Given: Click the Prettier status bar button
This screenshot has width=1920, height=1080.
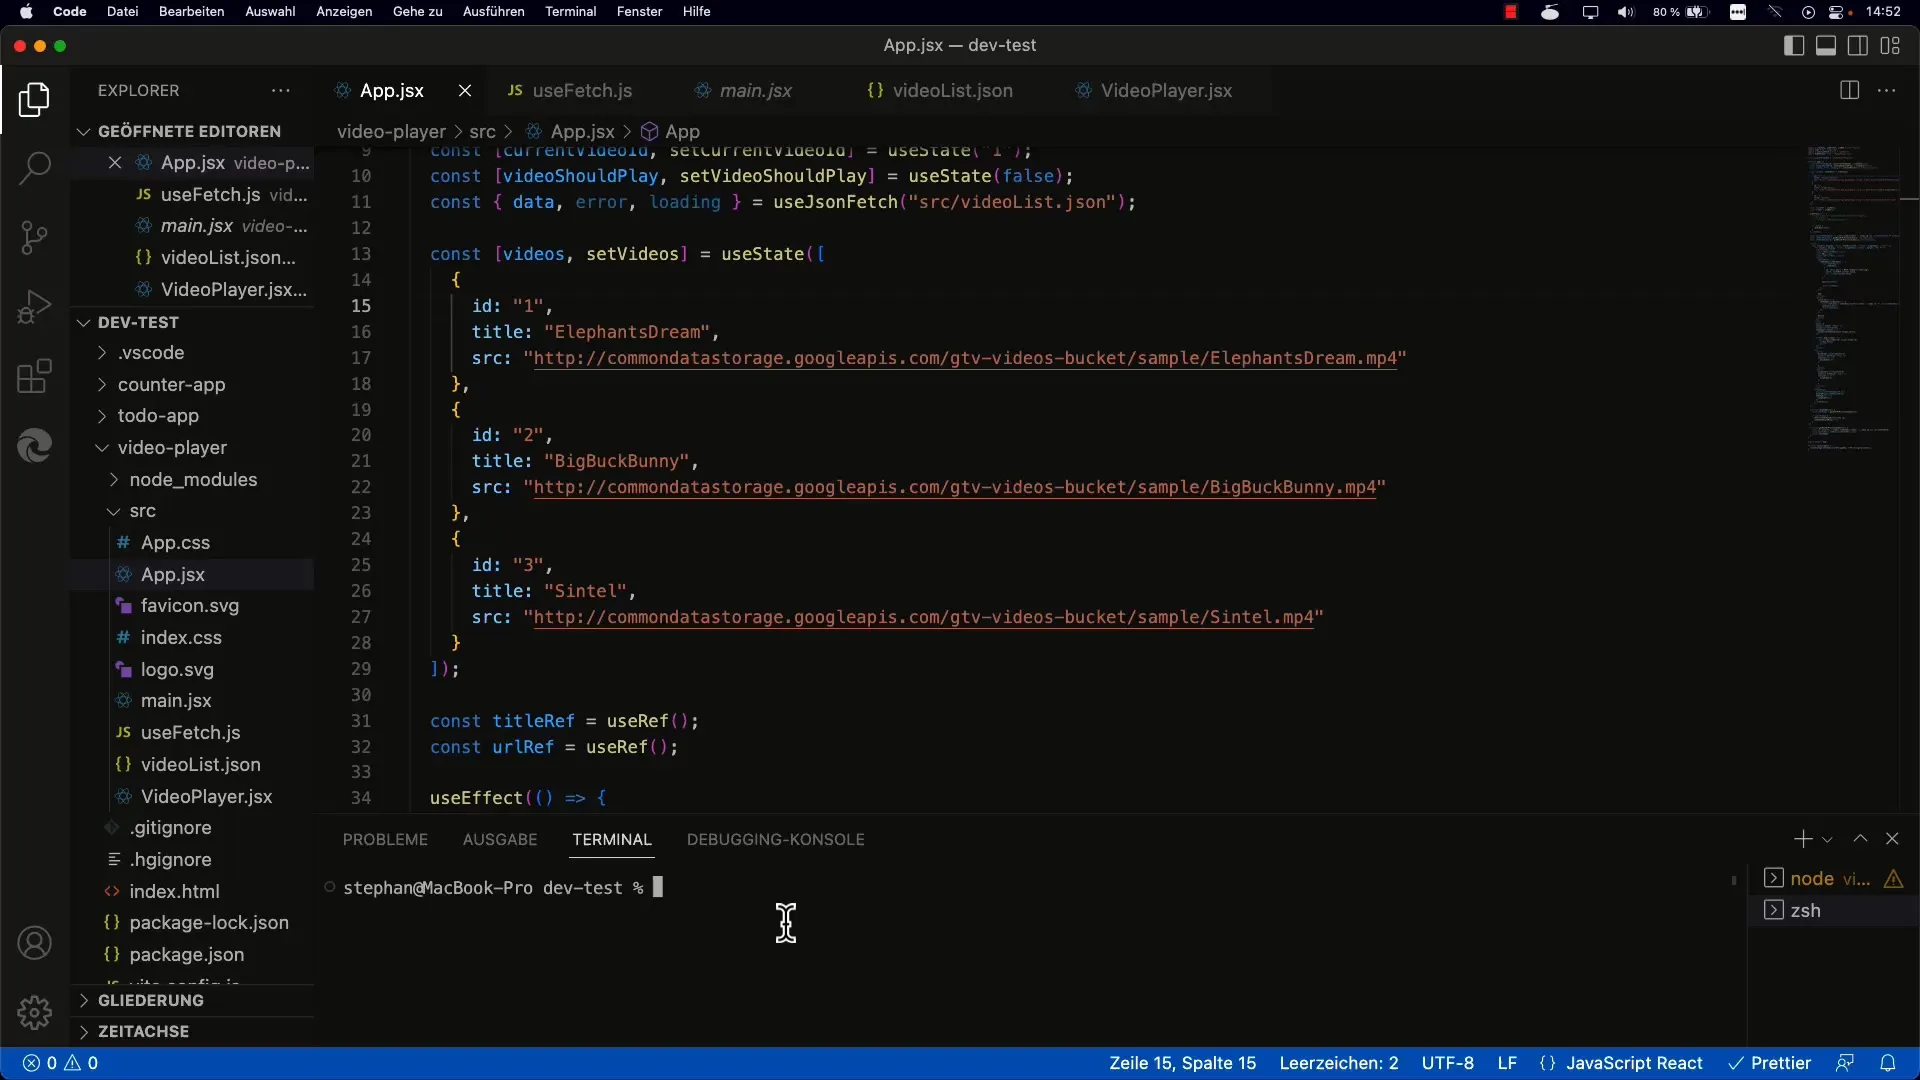Looking at the screenshot, I should click(1770, 1063).
